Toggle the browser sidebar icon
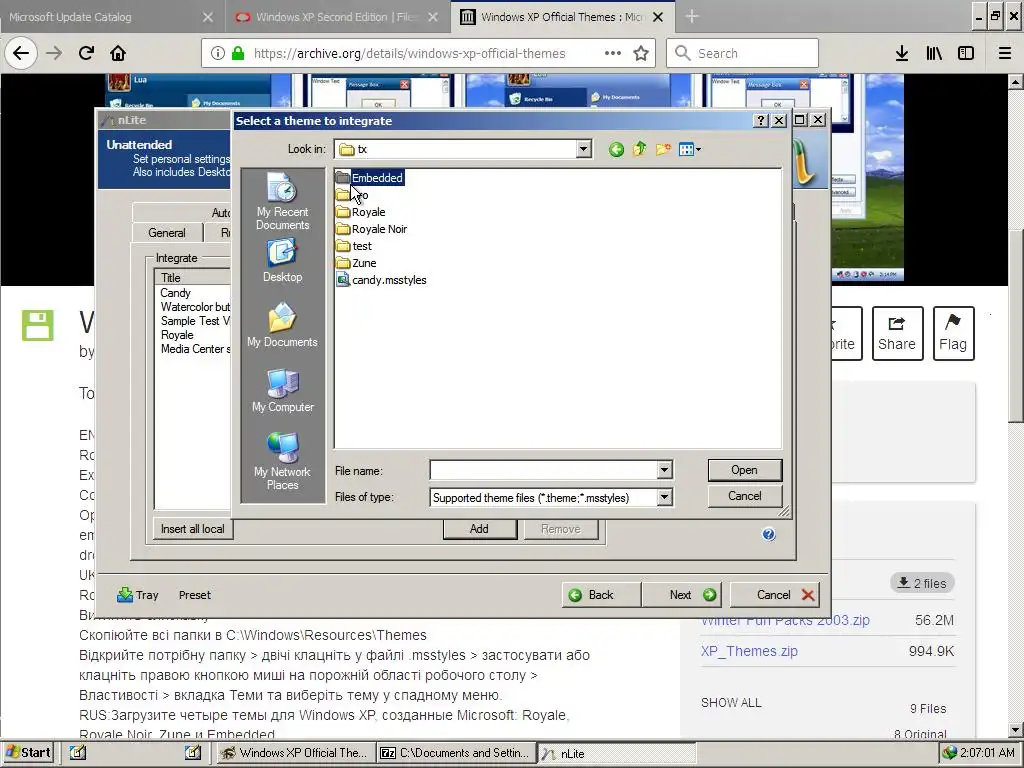This screenshot has height=768, width=1024. (966, 53)
